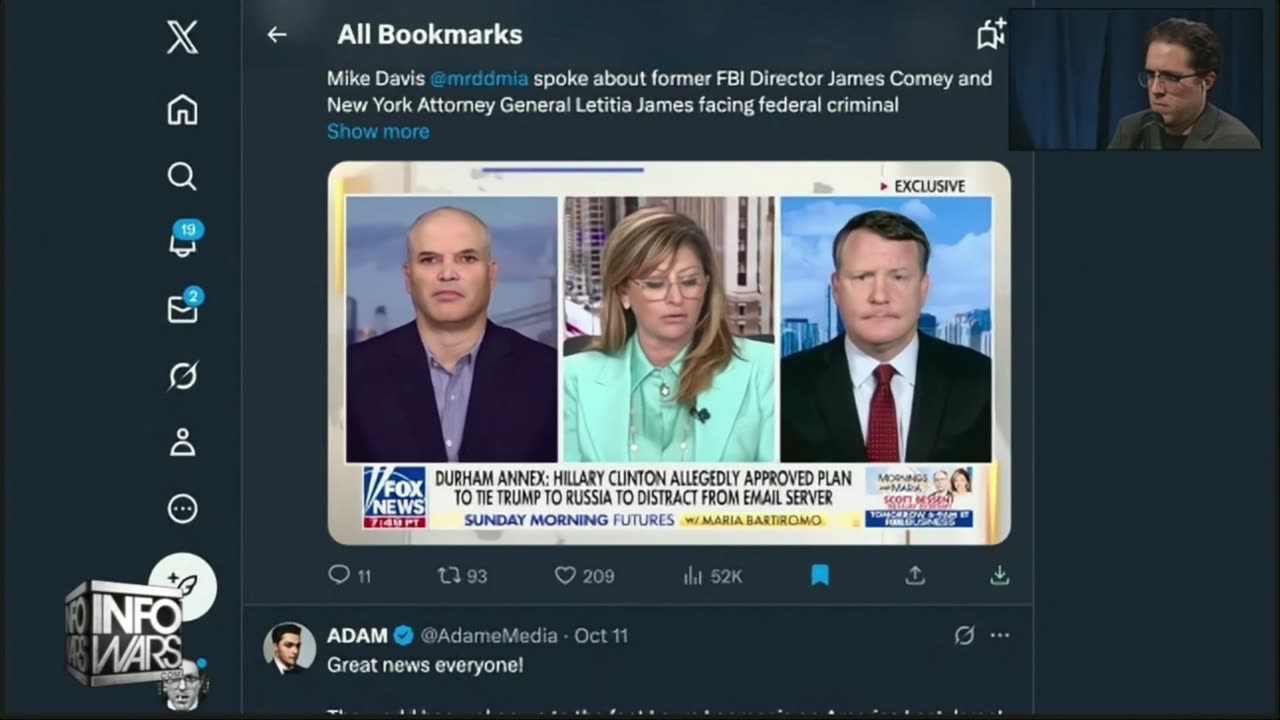Screen dimensions: 1280x720
Task: Open more options on ADAM's post
Action: click(1000, 635)
